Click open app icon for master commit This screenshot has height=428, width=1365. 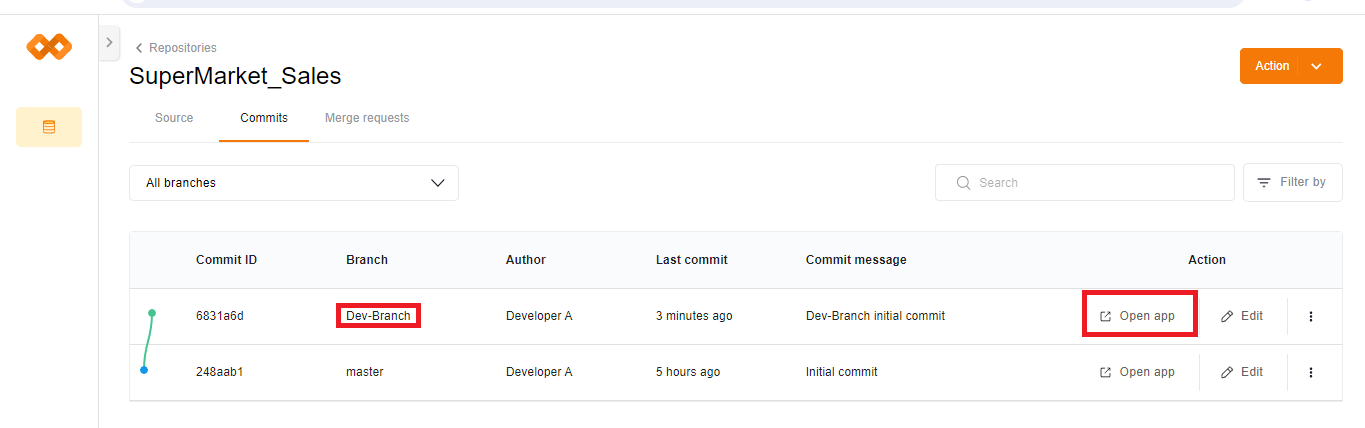1105,372
